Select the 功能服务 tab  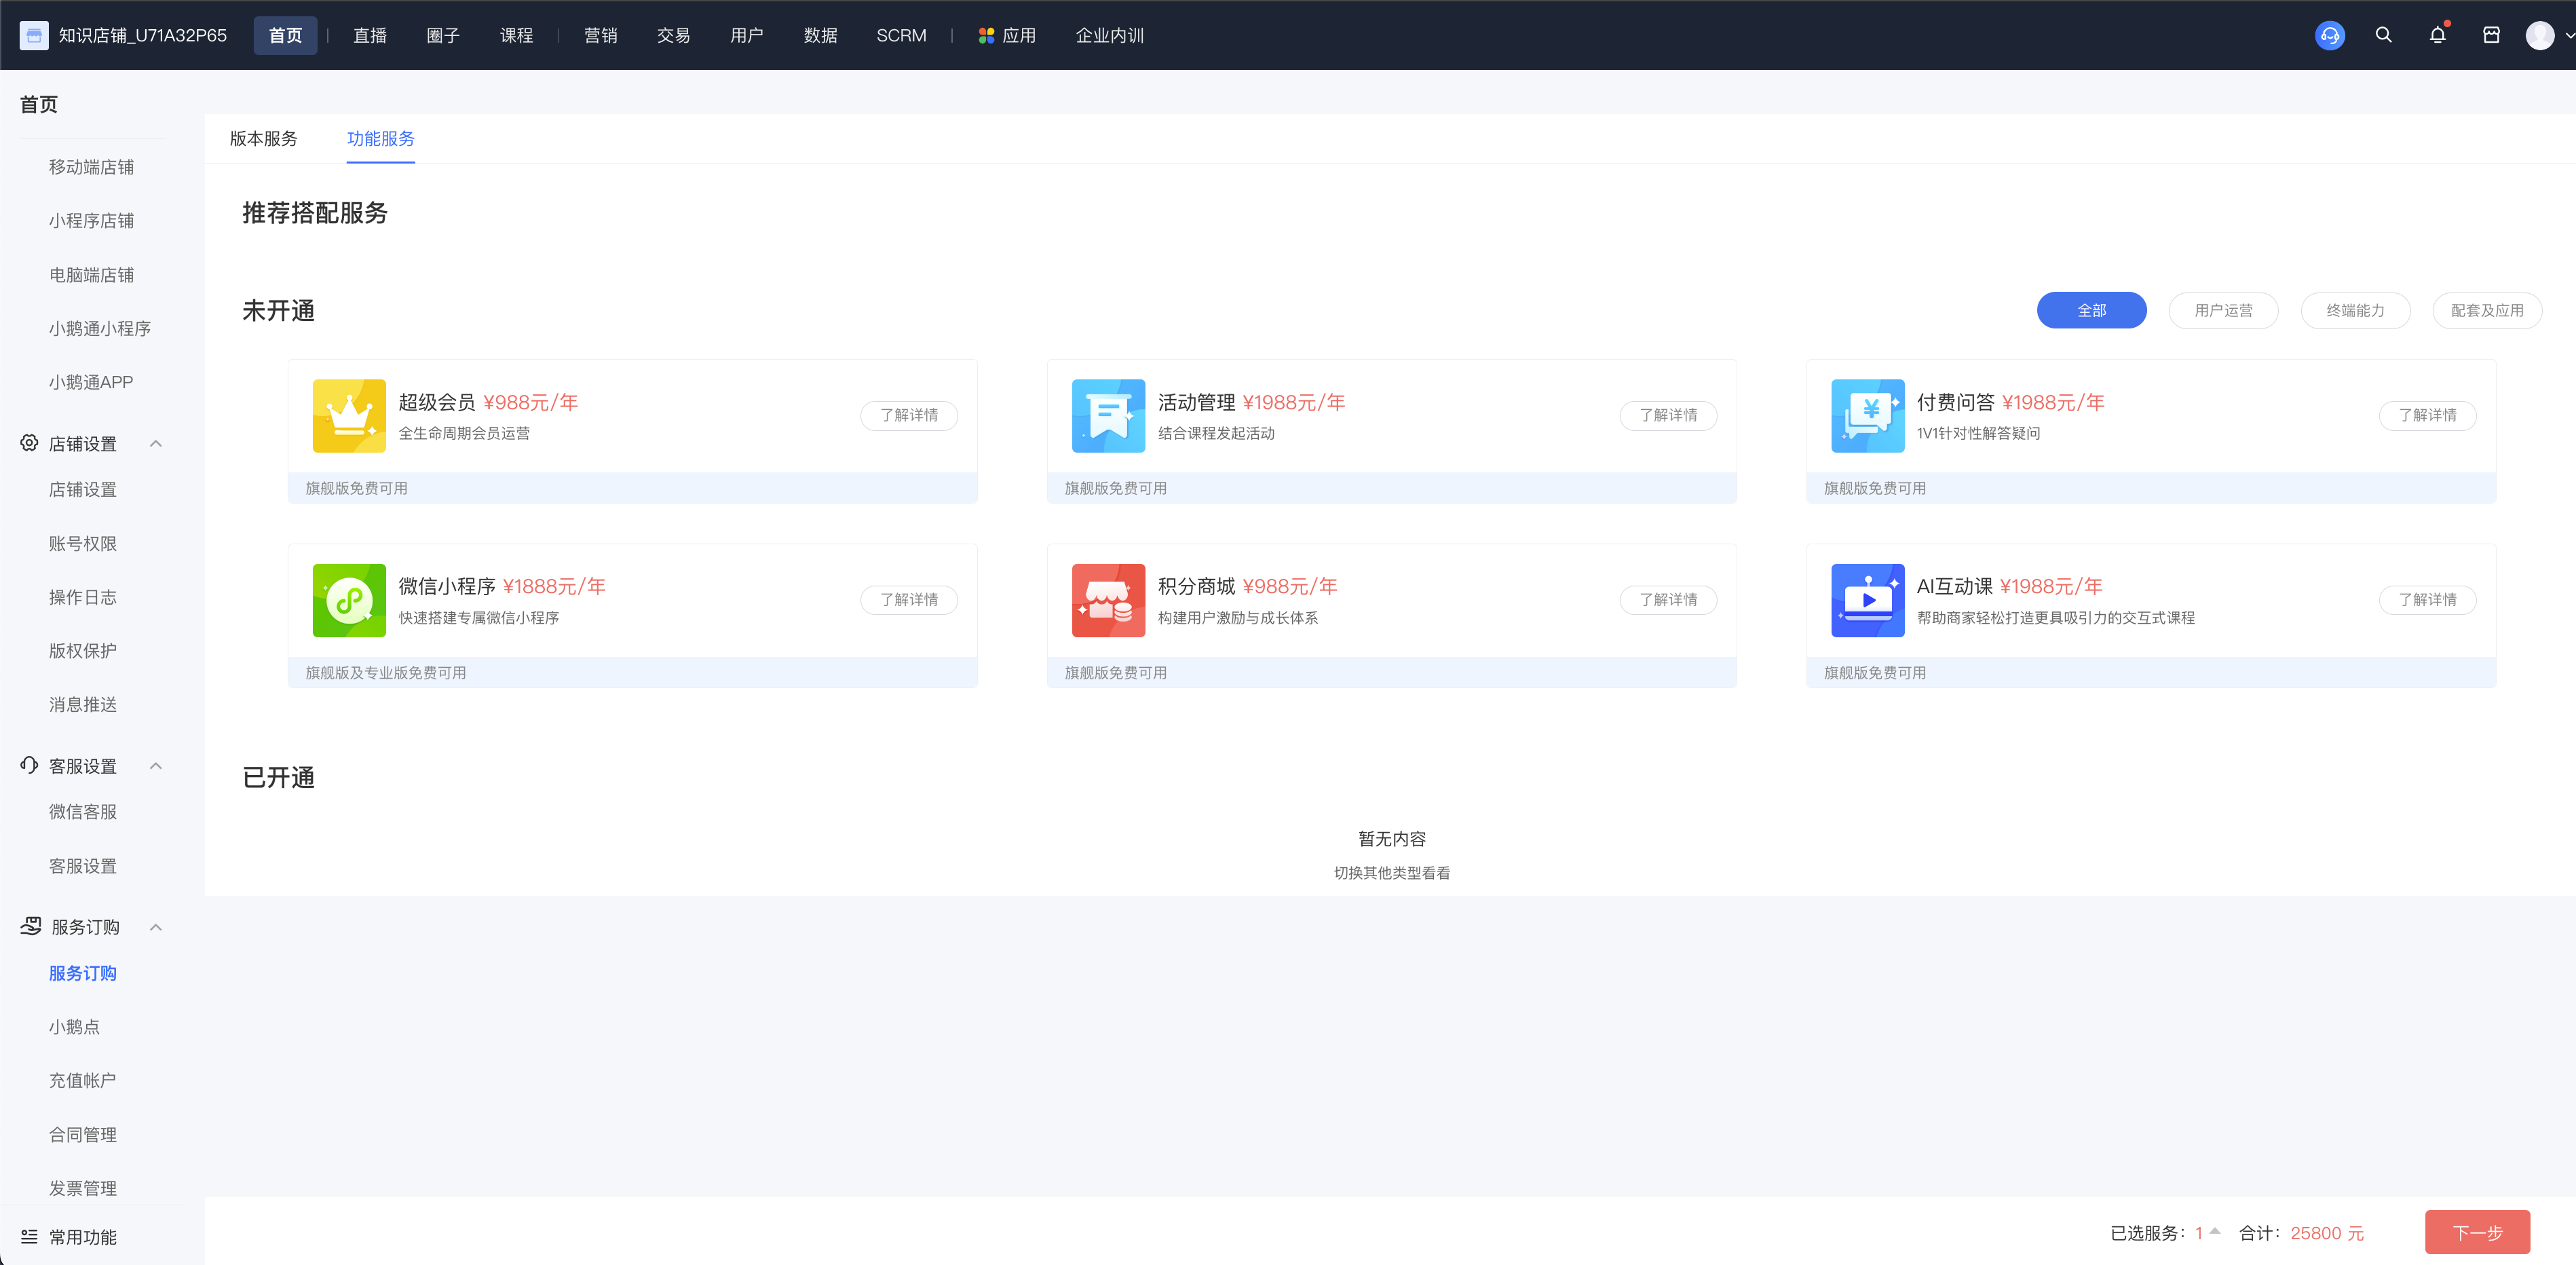coord(380,138)
